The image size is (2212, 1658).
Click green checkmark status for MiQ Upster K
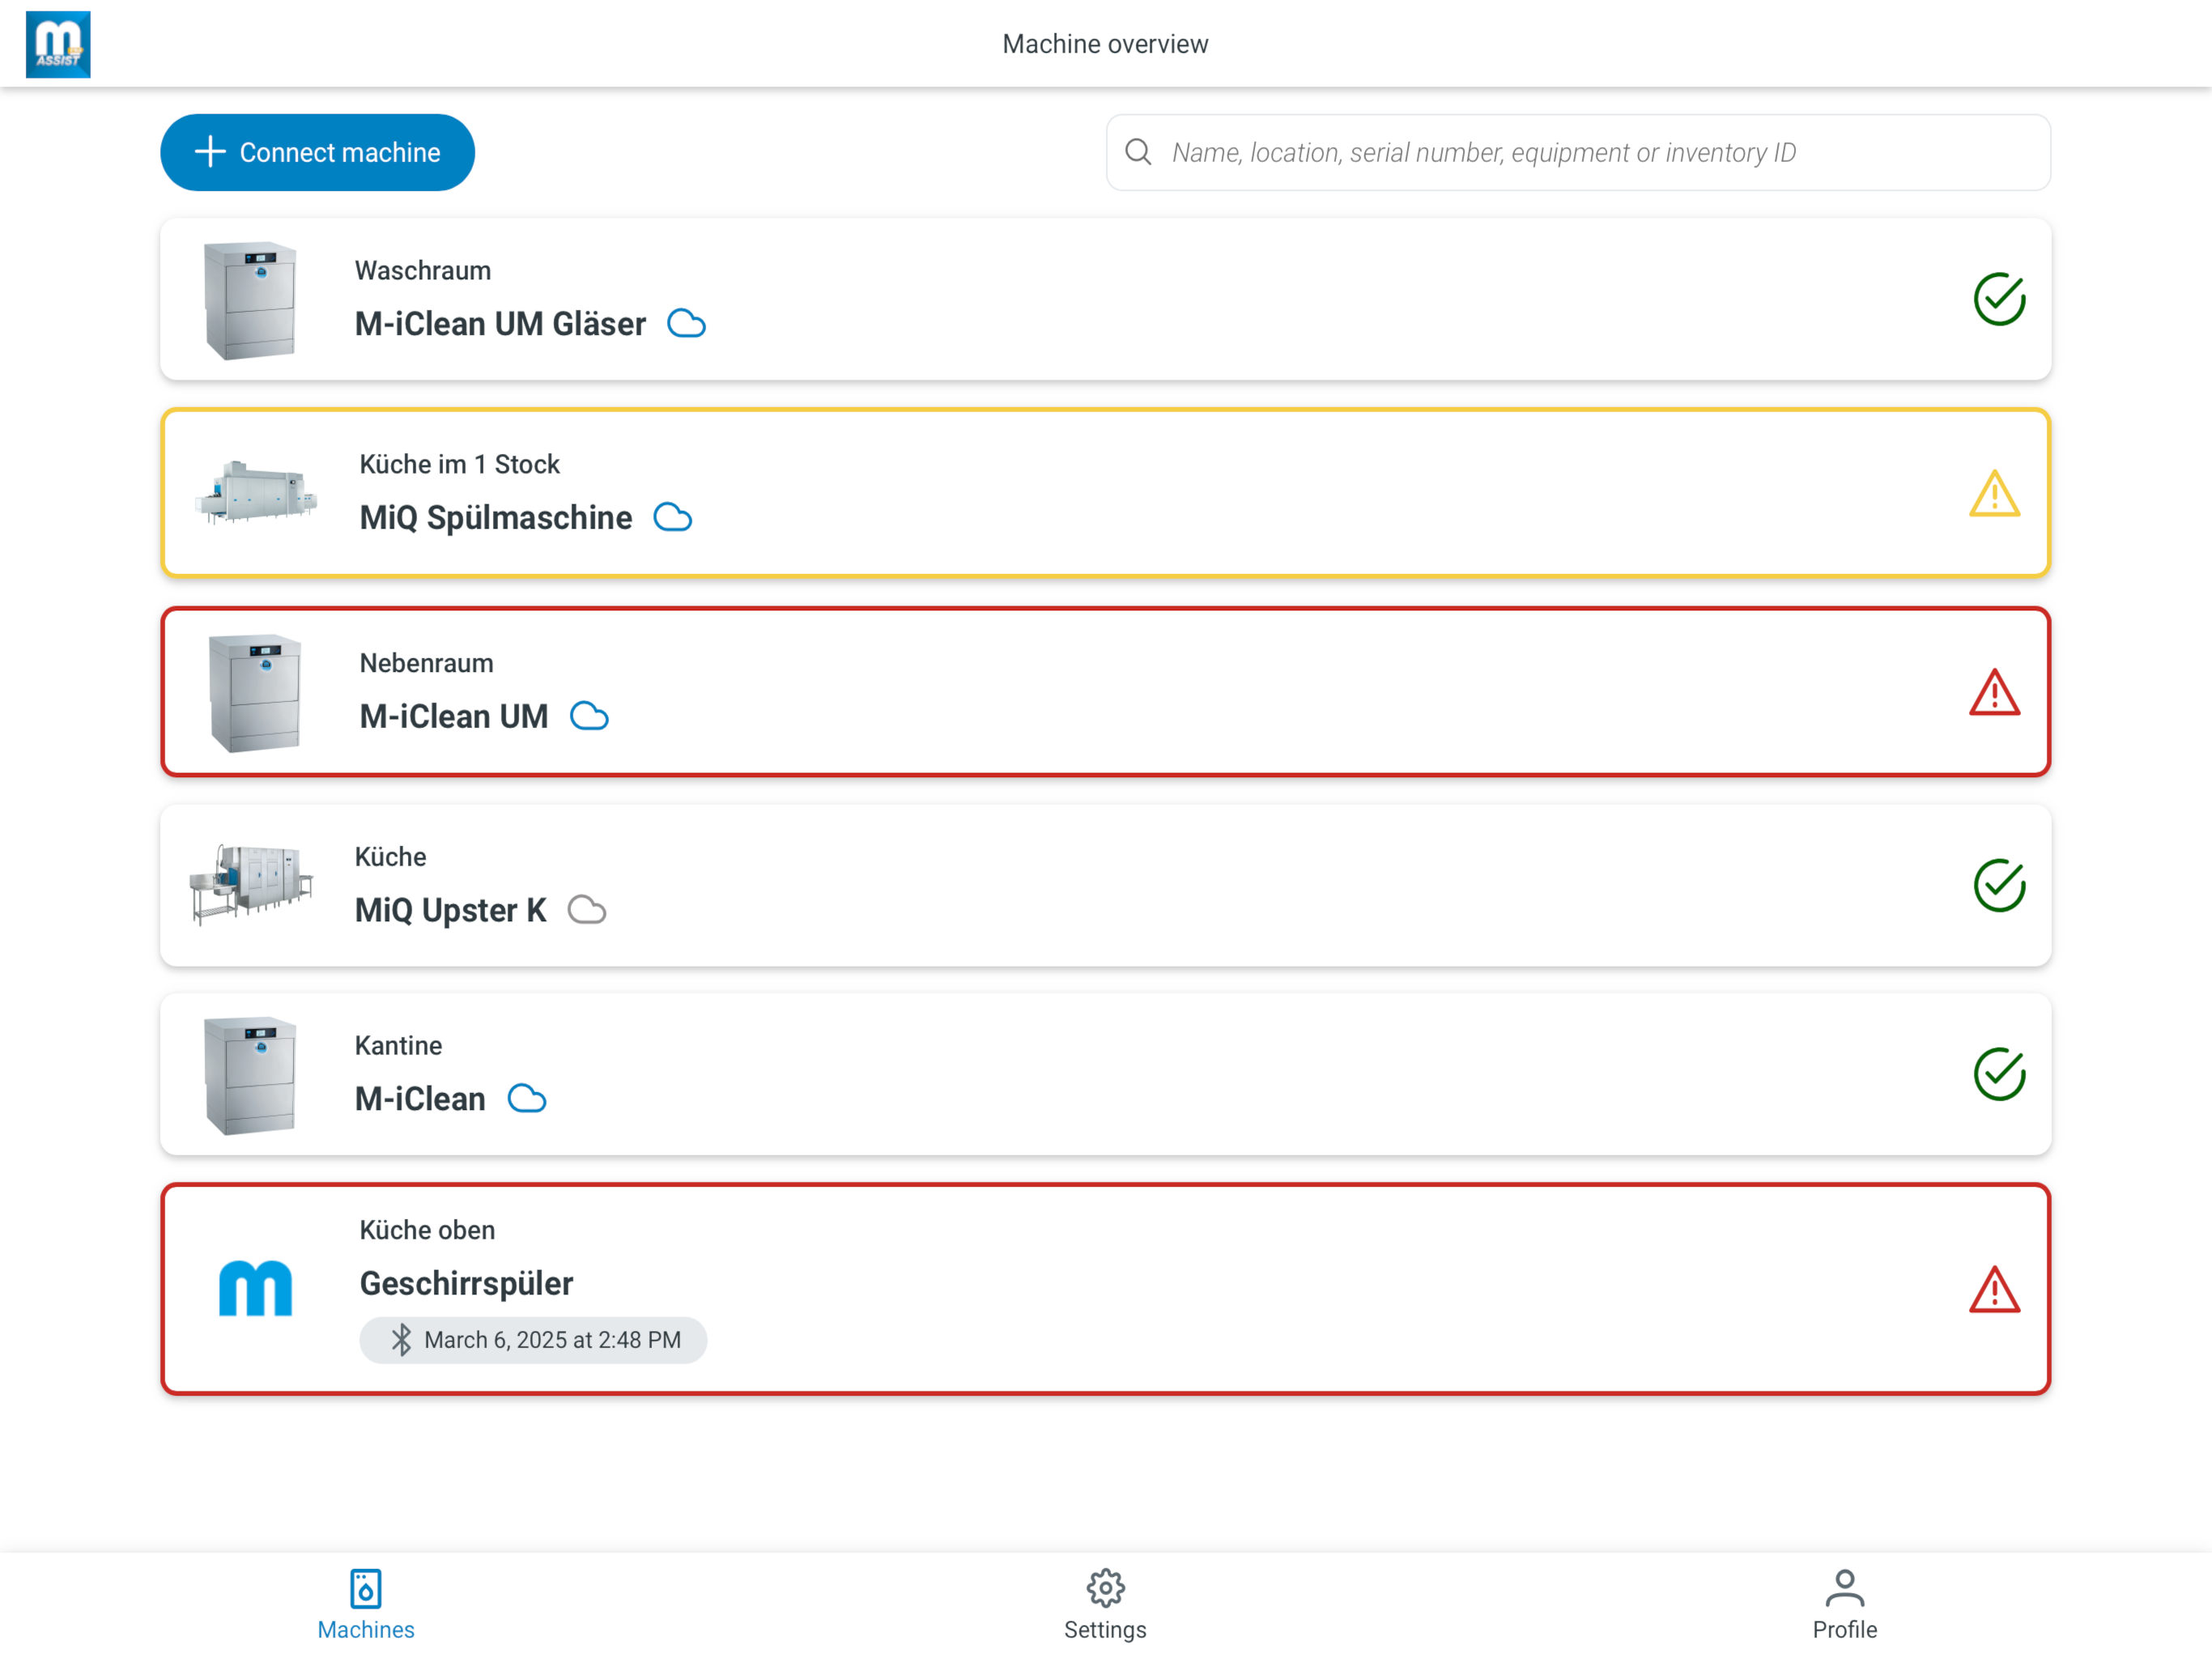pos(1999,885)
